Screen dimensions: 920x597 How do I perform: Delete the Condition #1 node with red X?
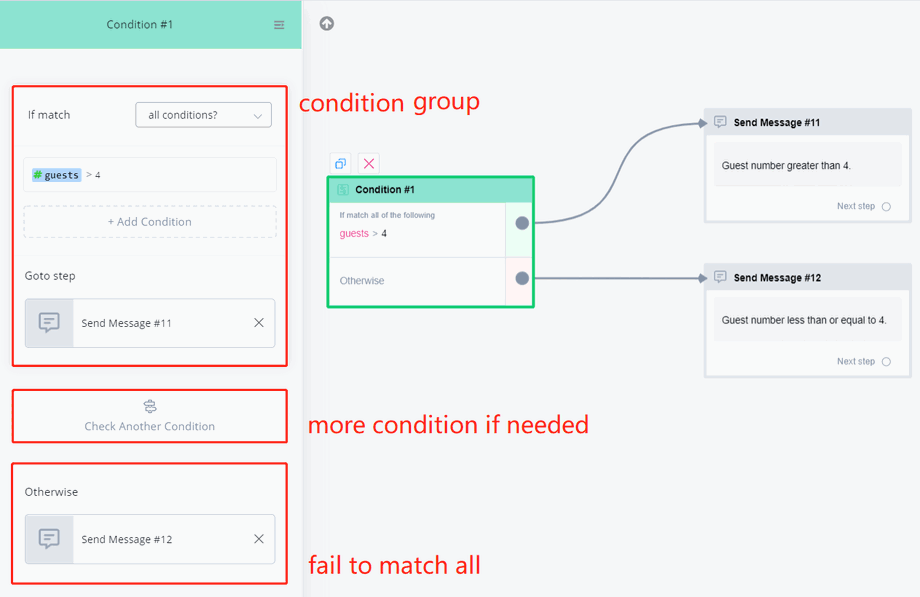tap(369, 163)
